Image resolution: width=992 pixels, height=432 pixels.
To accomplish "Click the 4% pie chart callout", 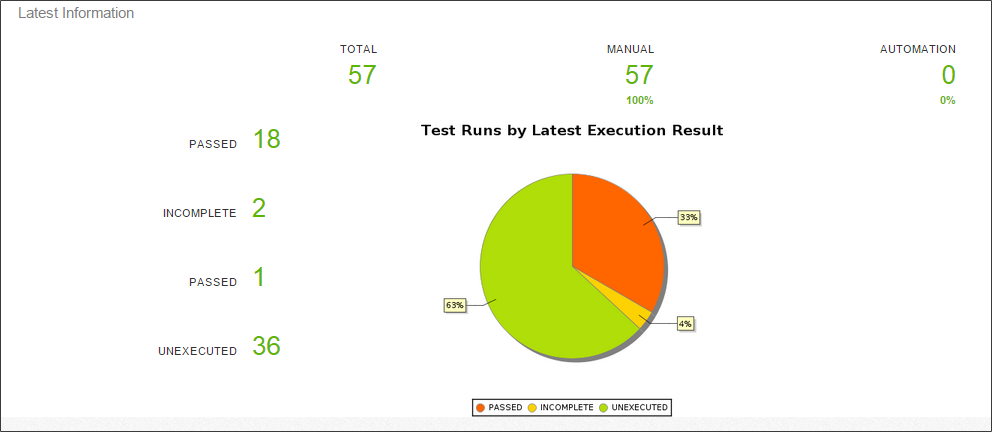I will 685,323.
